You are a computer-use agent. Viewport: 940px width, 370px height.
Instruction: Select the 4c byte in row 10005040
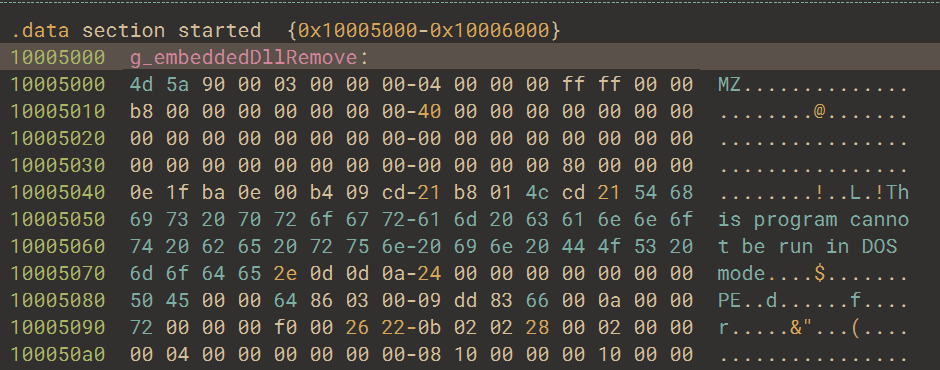point(538,192)
